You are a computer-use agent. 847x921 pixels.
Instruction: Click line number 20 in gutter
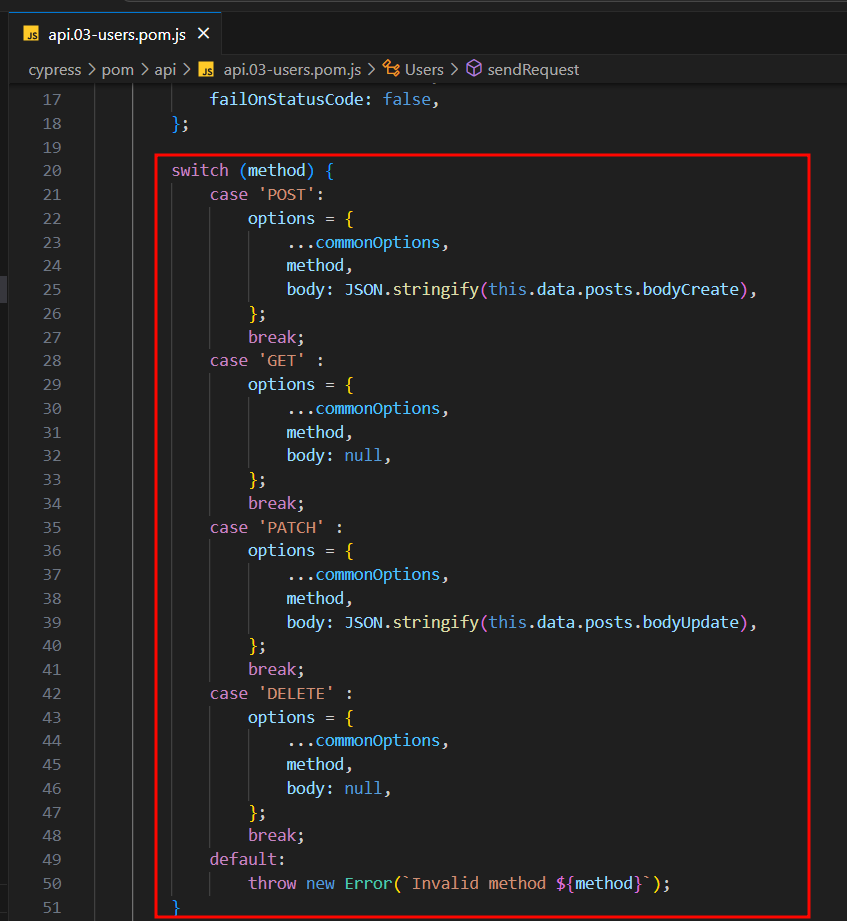pos(52,171)
